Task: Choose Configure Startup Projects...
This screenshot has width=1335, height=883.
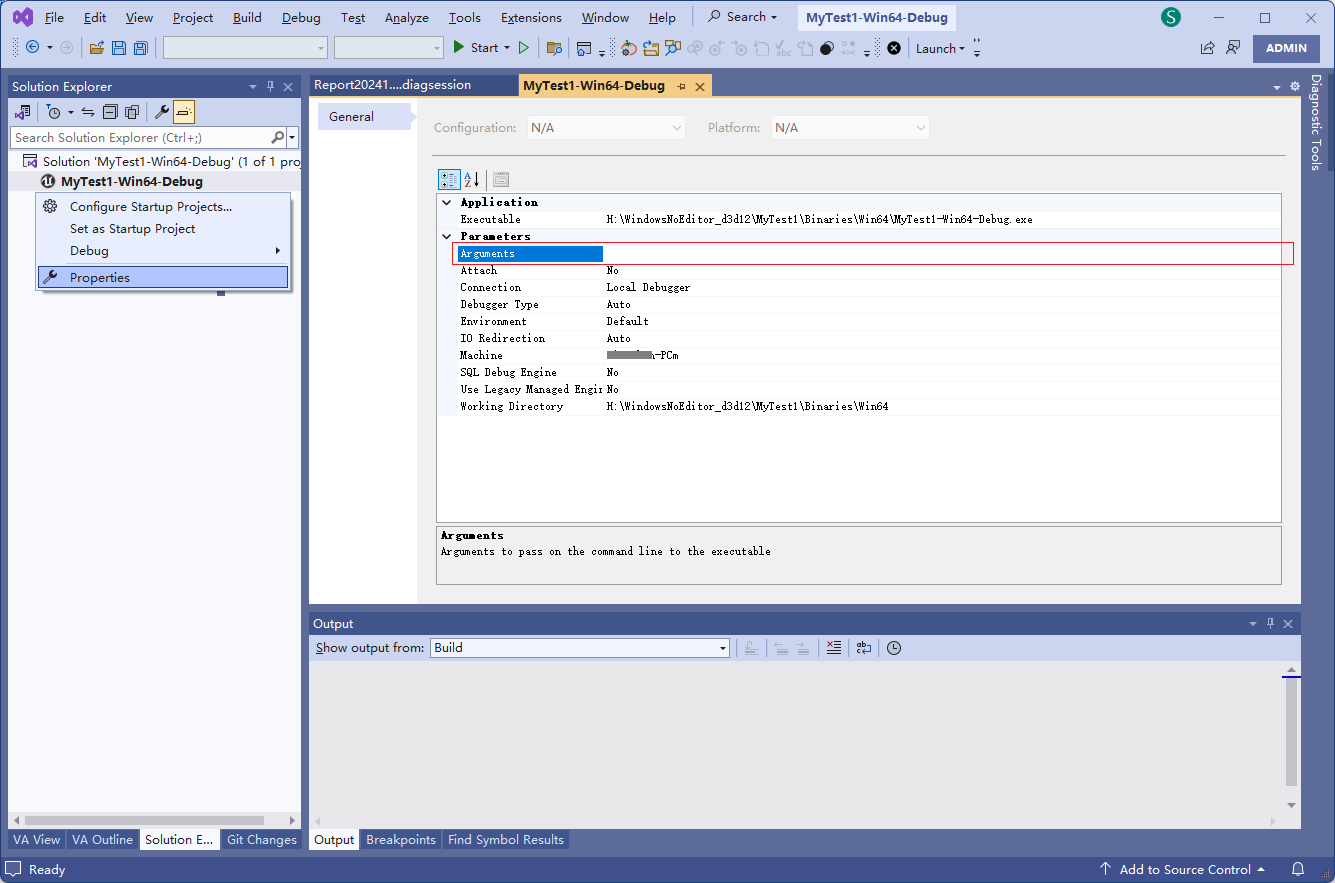Action: click(x=163, y=207)
